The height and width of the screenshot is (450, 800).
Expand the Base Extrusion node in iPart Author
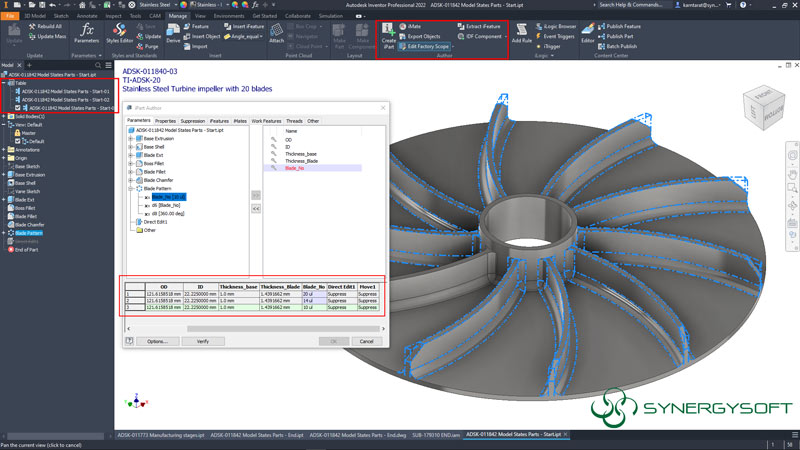point(131,137)
